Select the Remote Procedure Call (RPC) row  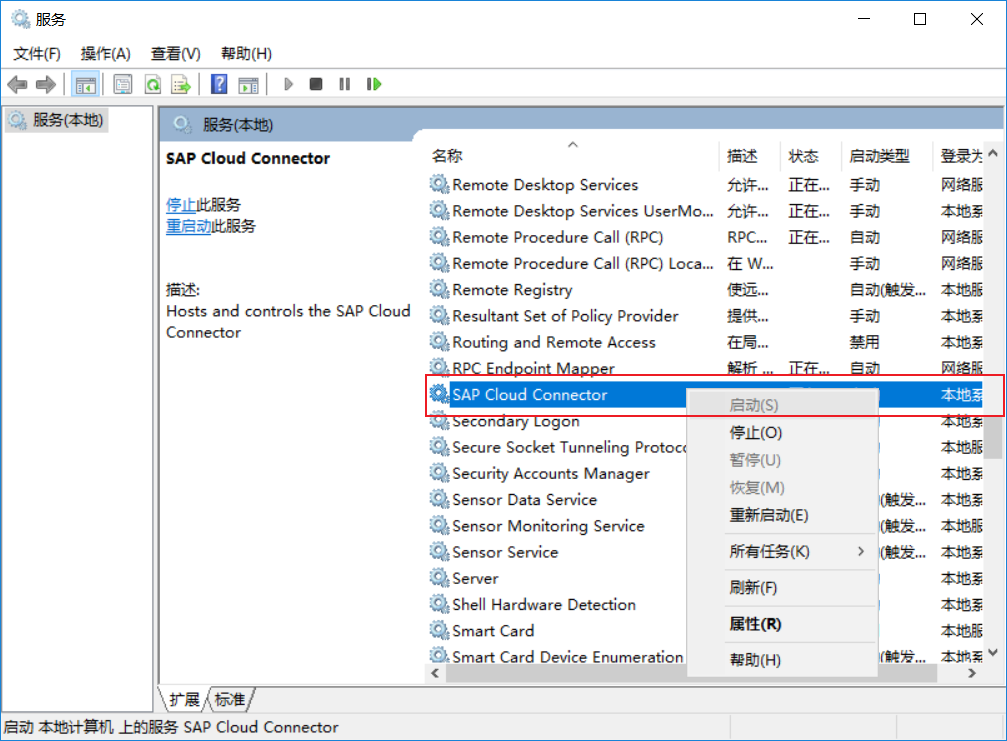[705, 238]
